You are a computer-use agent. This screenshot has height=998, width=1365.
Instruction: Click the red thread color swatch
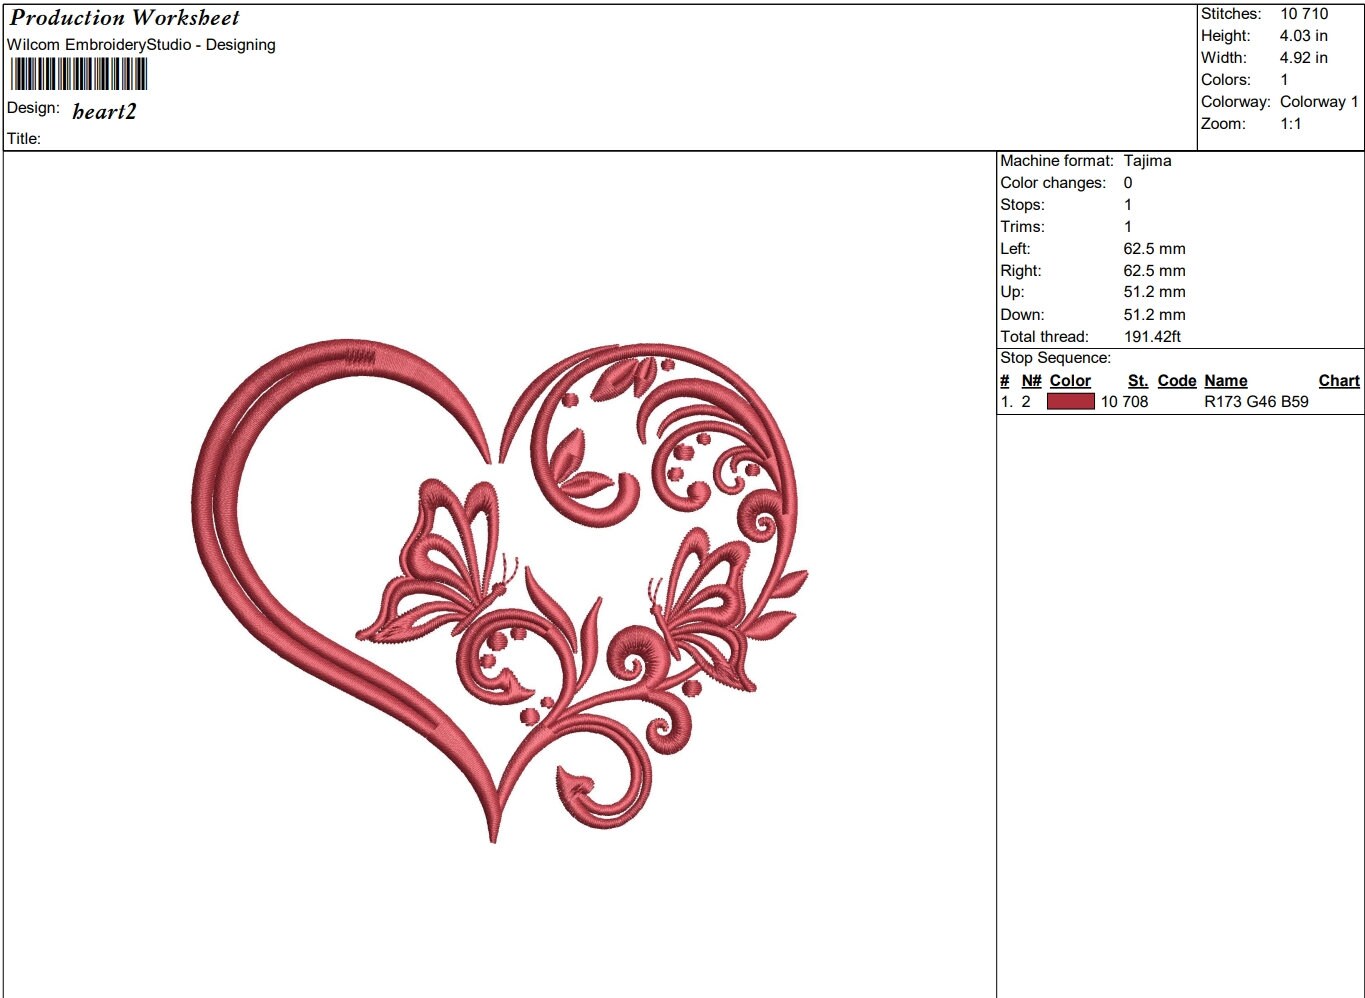pyautogui.click(x=1070, y=402)
